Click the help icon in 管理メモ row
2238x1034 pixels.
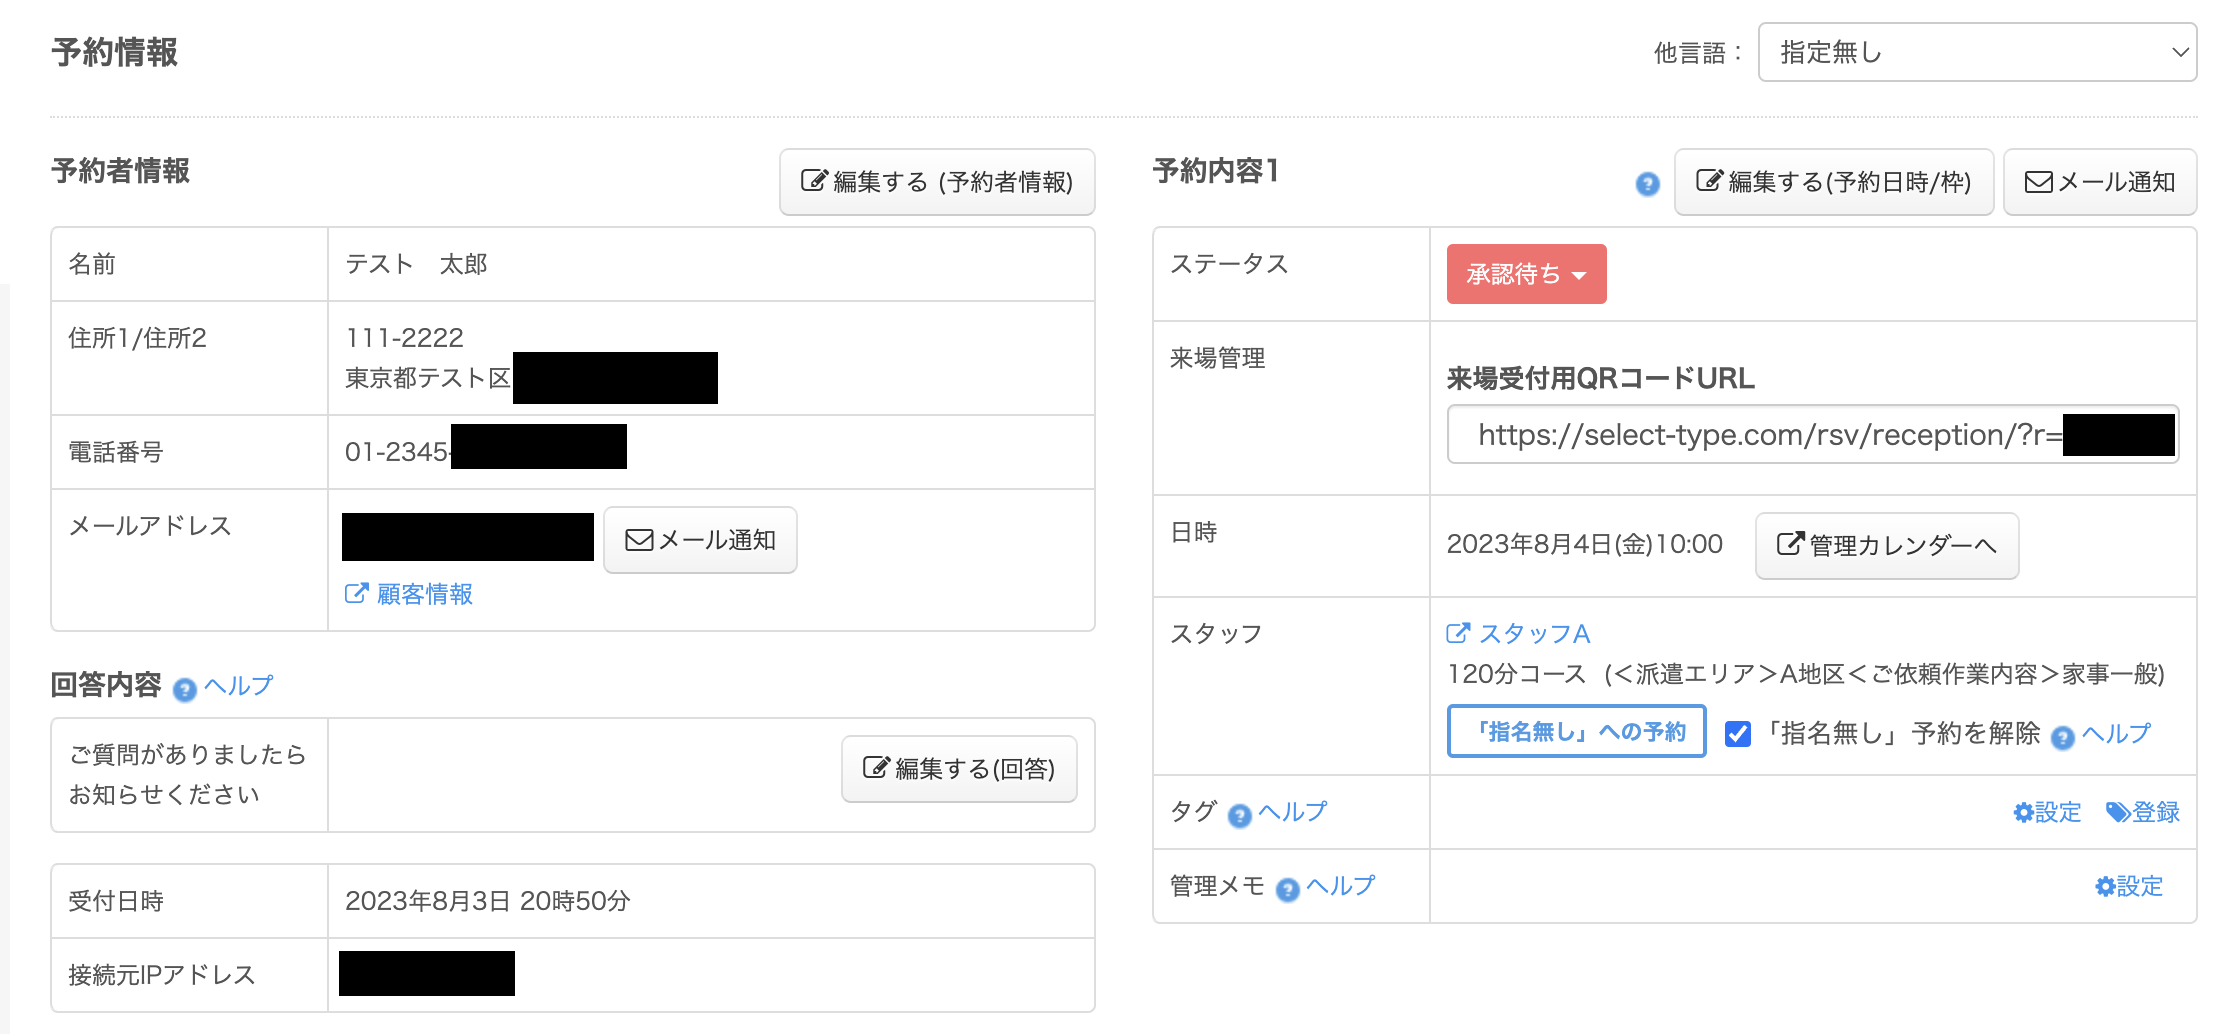pyautogui.click(x=1288, y=890)
